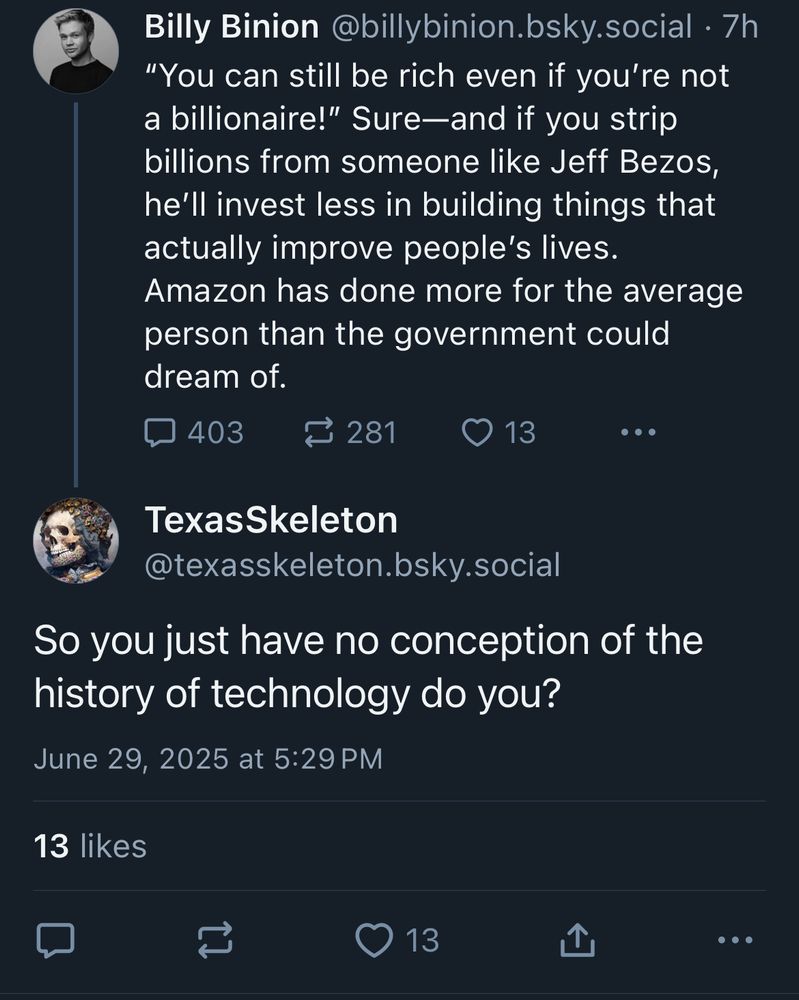Image resolution: width=799 pixels, height=1000 pixels.
Task: Visit @billybinion.bsky.social handle
Action: coord(509,27)
